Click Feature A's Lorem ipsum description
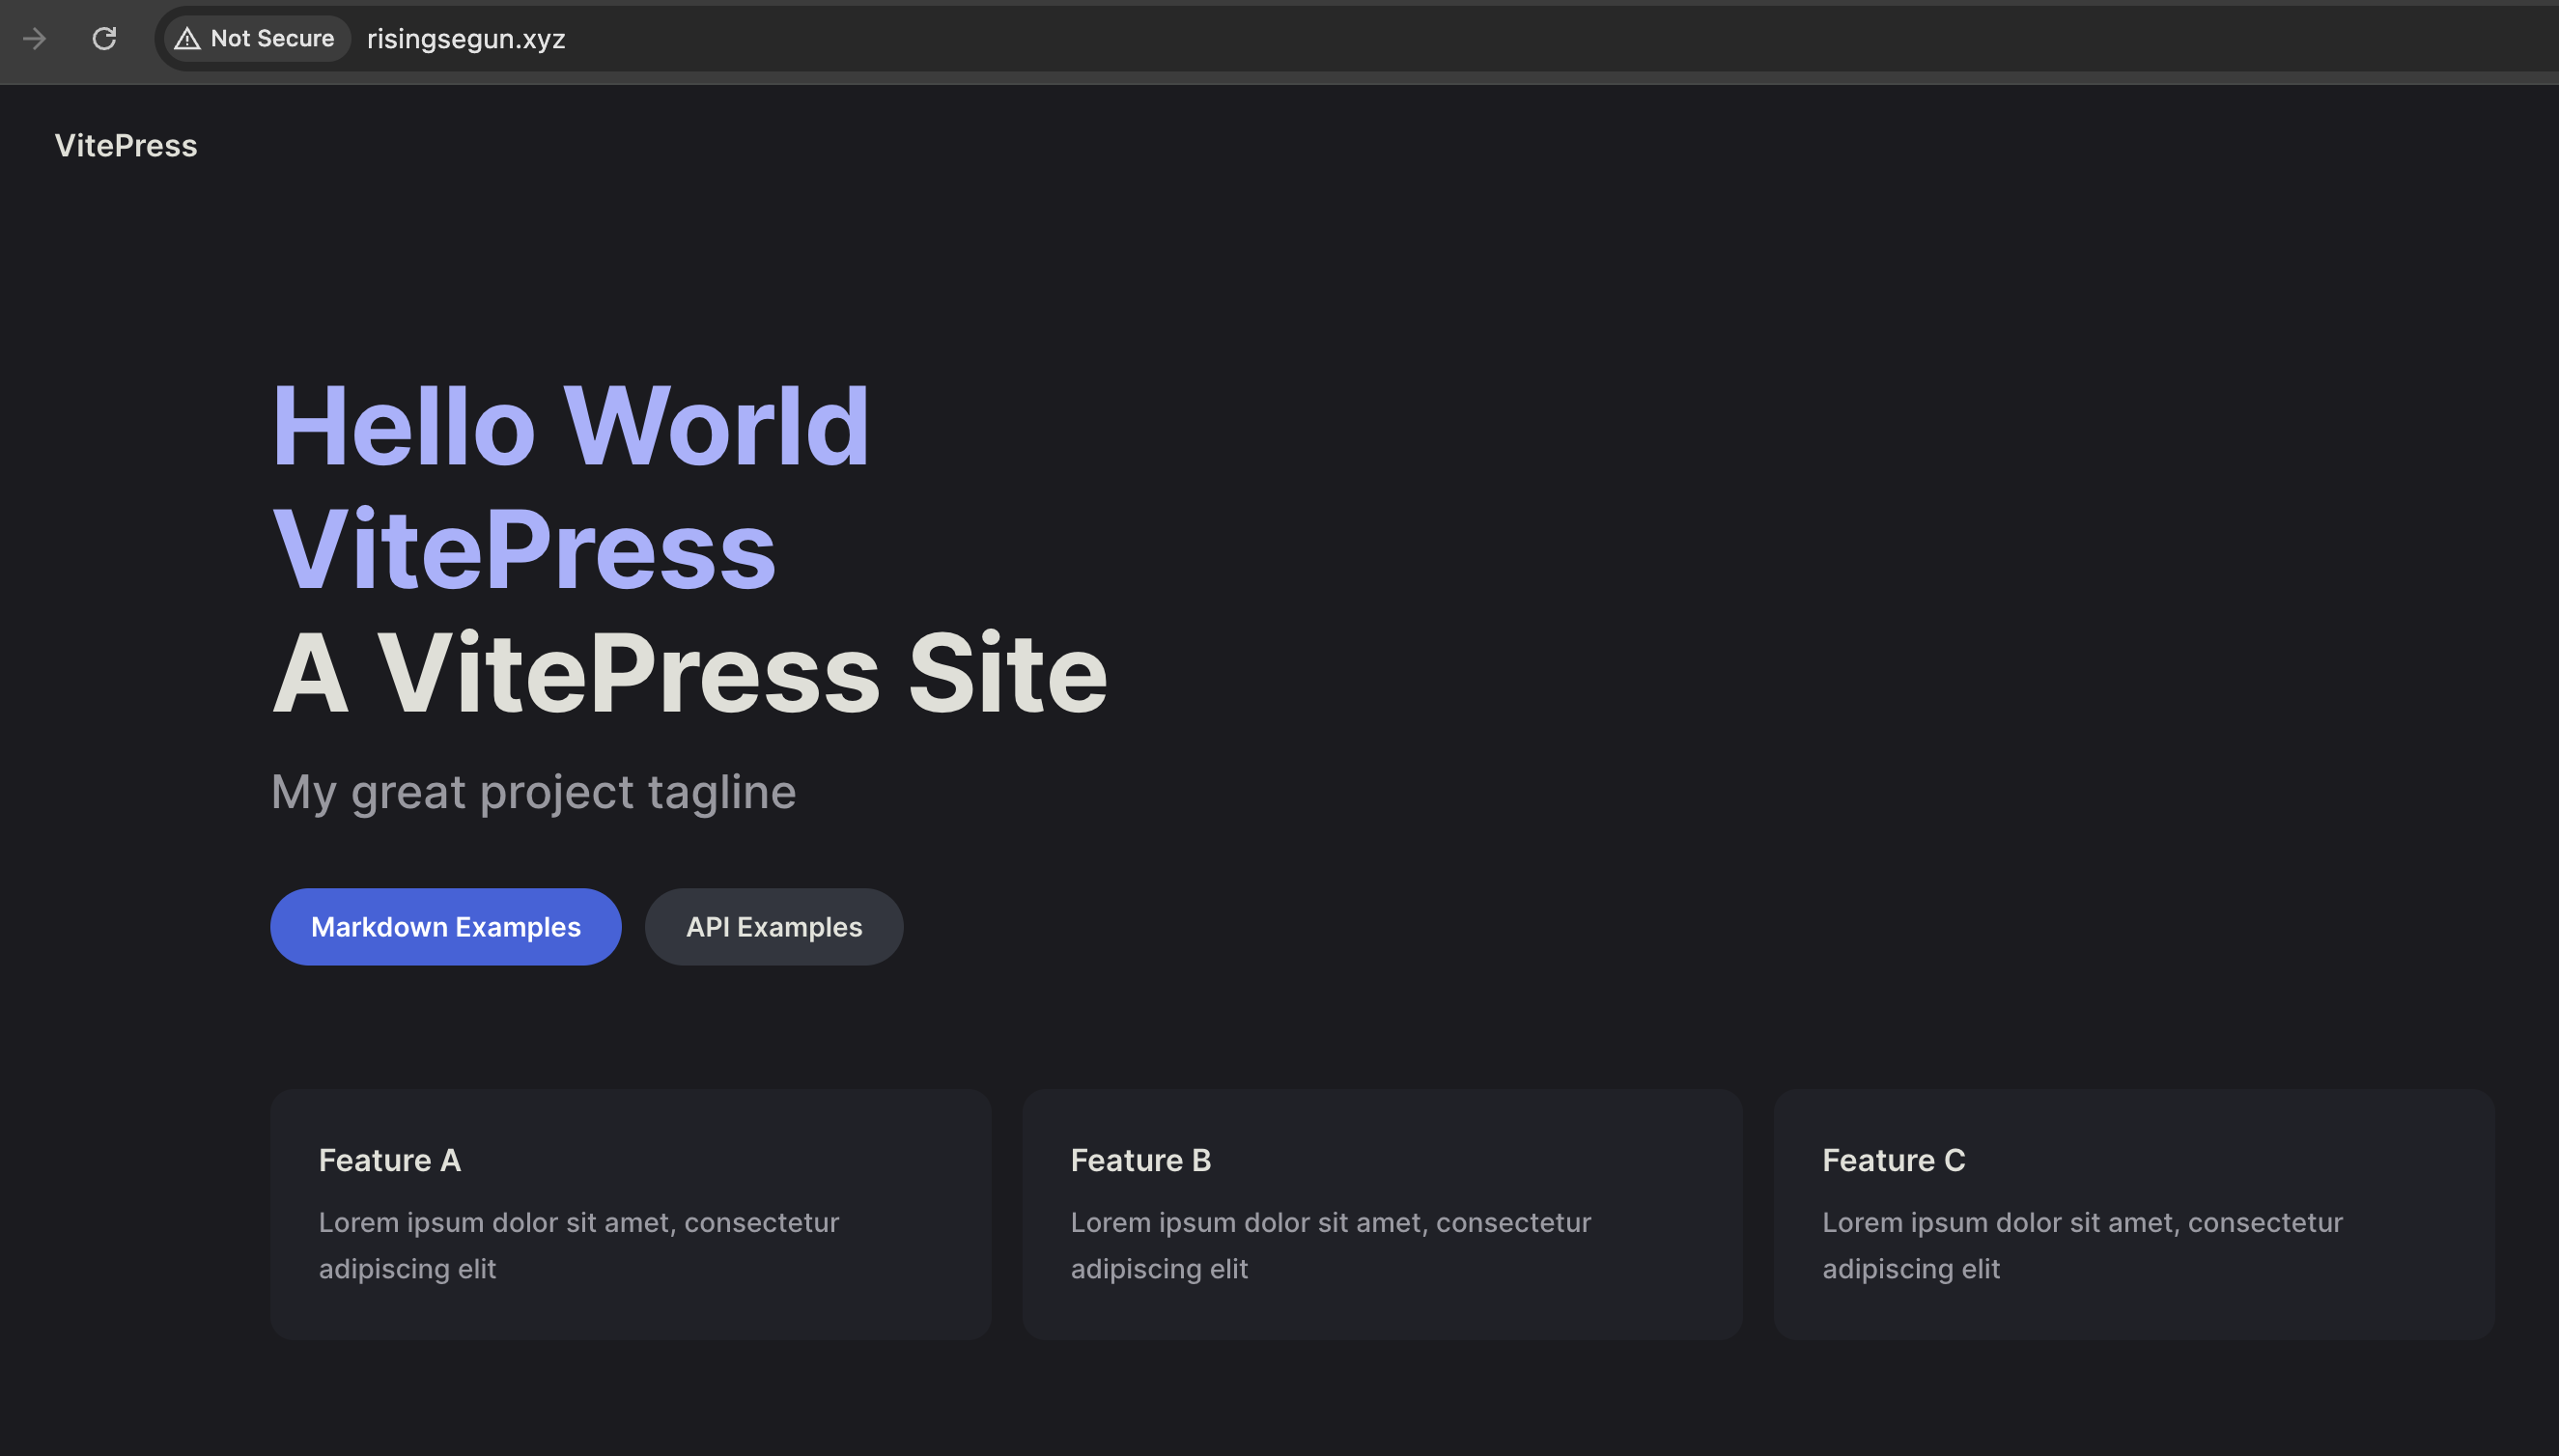2559x1456 pixels. tap(578, 1245)
